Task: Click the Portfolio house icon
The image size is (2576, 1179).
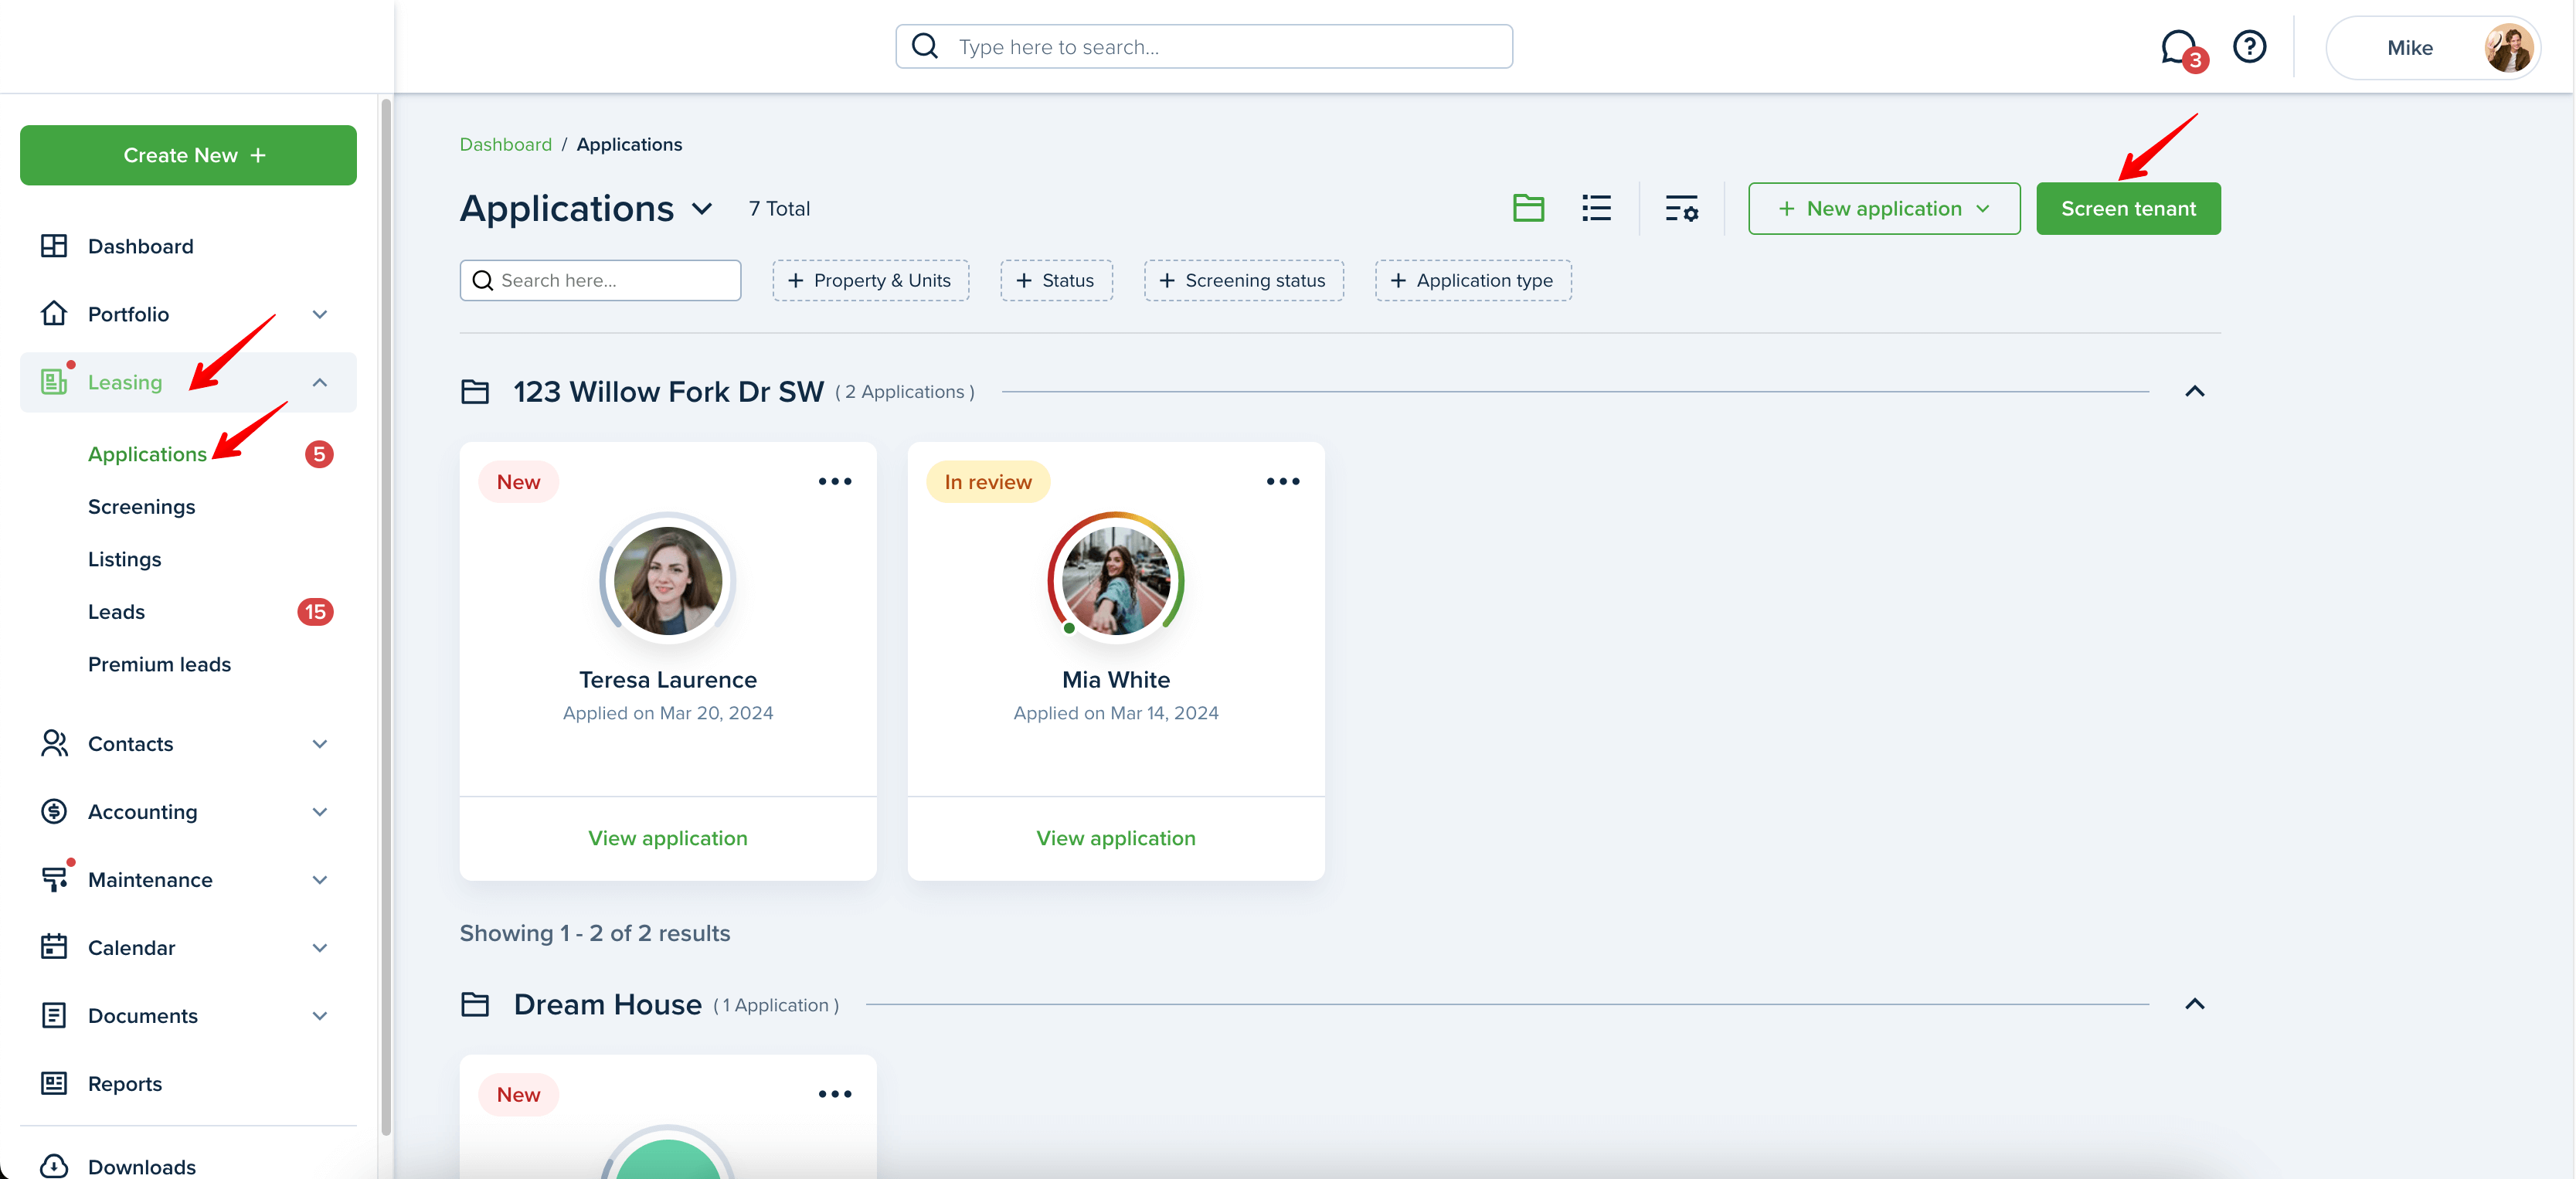Action: tap(54, 314)
